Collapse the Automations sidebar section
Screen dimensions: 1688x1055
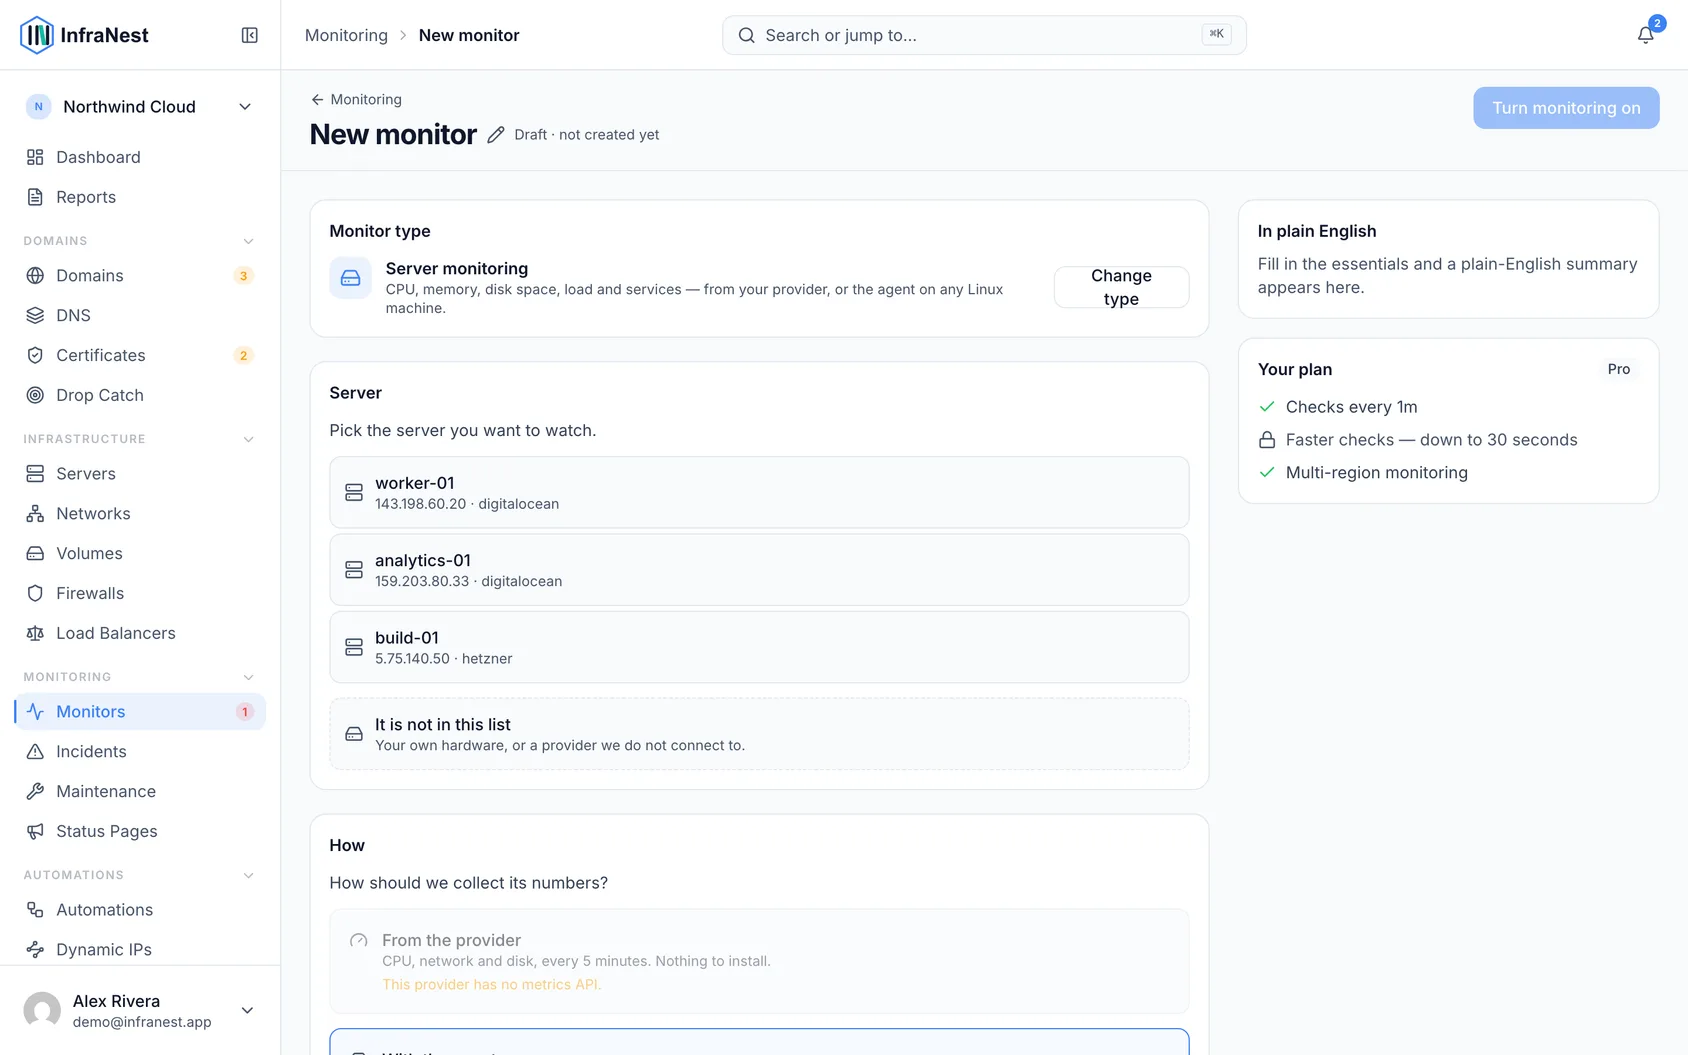coord(249,875)
